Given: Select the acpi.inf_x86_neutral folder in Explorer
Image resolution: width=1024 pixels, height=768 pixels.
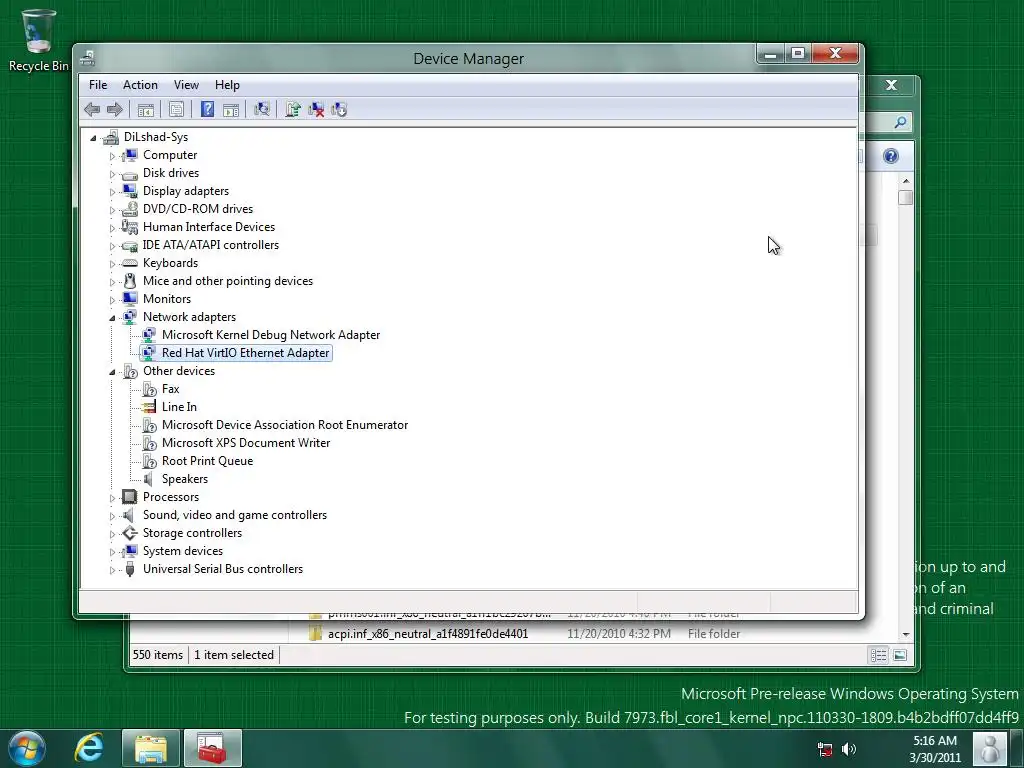Looking at the screenshot, I should coord(428,633).
